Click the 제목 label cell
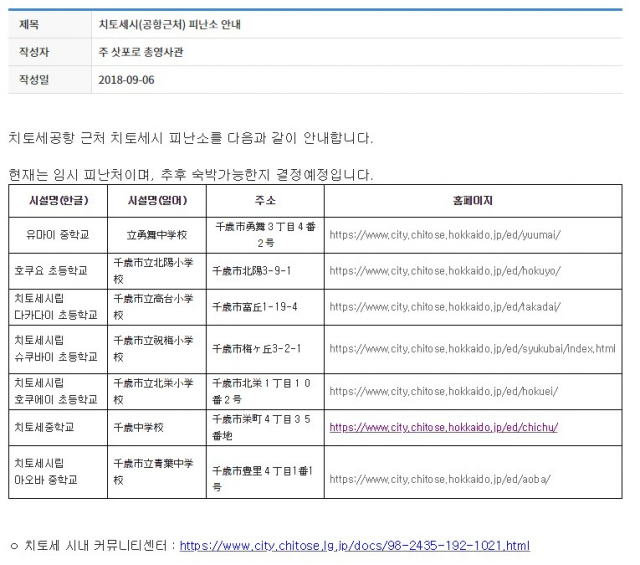 (x=50, y=24)
